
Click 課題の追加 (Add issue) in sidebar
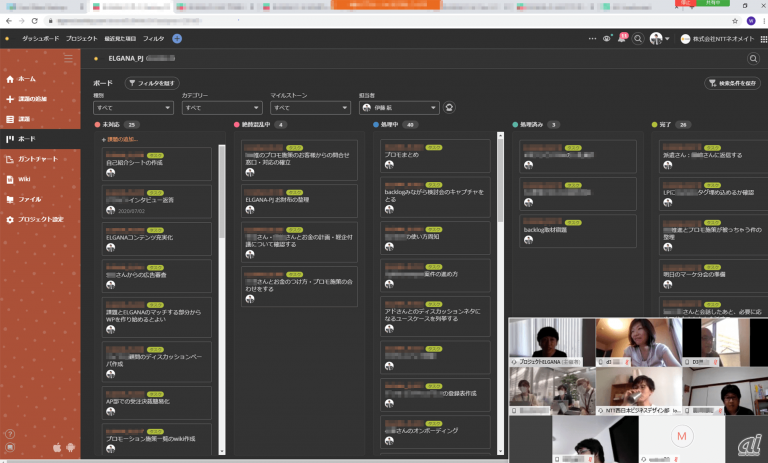point(33,98)
